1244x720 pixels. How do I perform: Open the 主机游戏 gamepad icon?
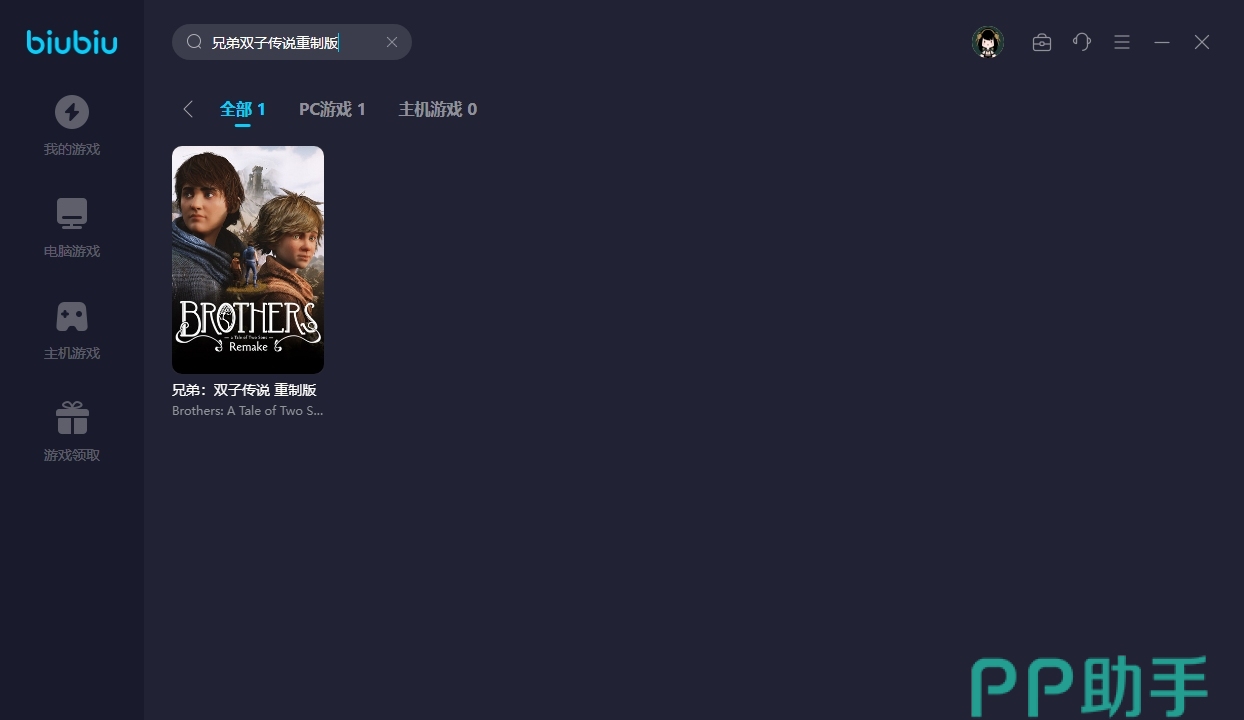[72, 316]
